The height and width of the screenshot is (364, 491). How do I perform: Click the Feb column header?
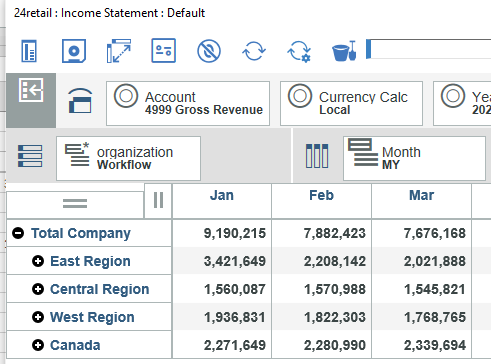[321, 195]
